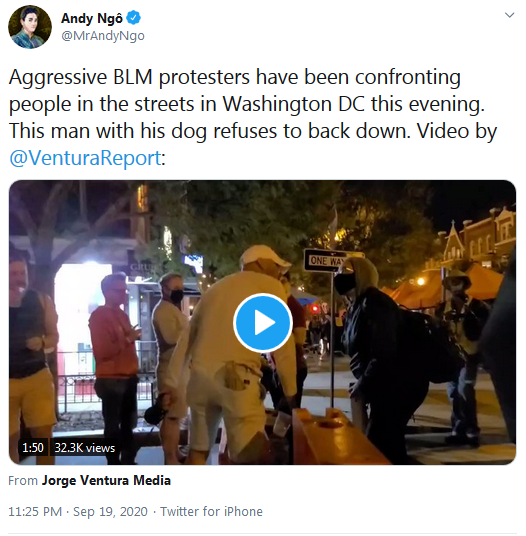
Task: Open Twitter for iPhone source label
Action: 211,511
